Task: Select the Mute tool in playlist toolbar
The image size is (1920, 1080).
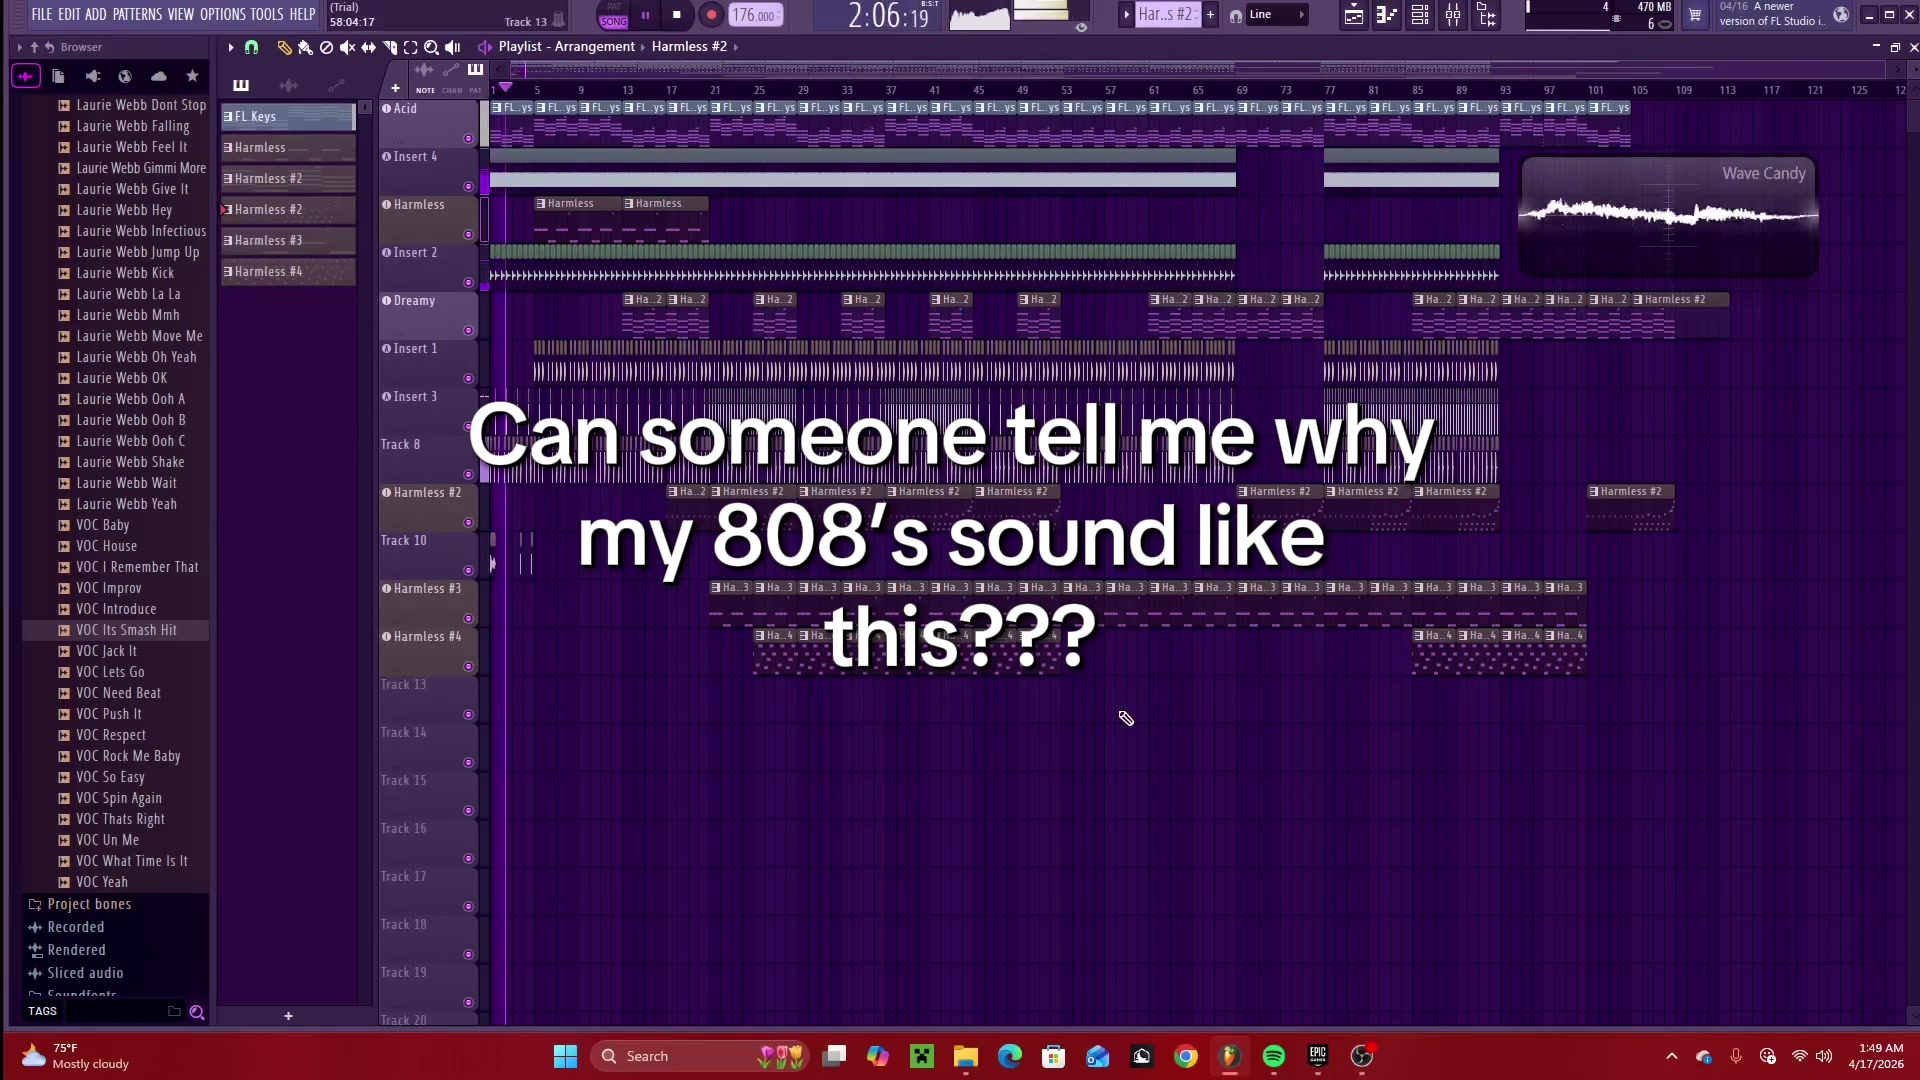Action: [347, 47]
